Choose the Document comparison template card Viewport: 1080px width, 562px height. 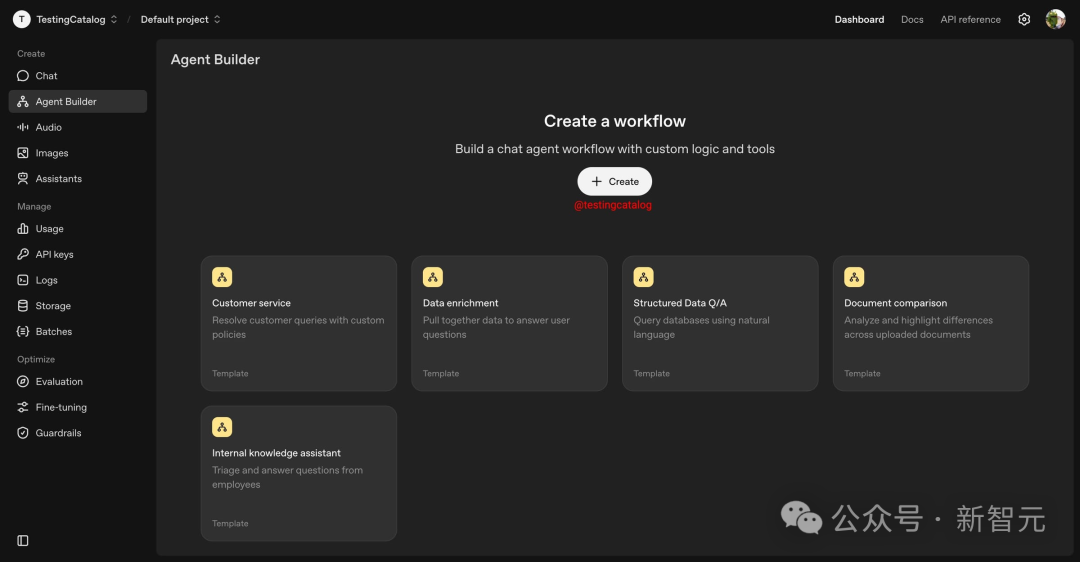click(x=930, y=323)
